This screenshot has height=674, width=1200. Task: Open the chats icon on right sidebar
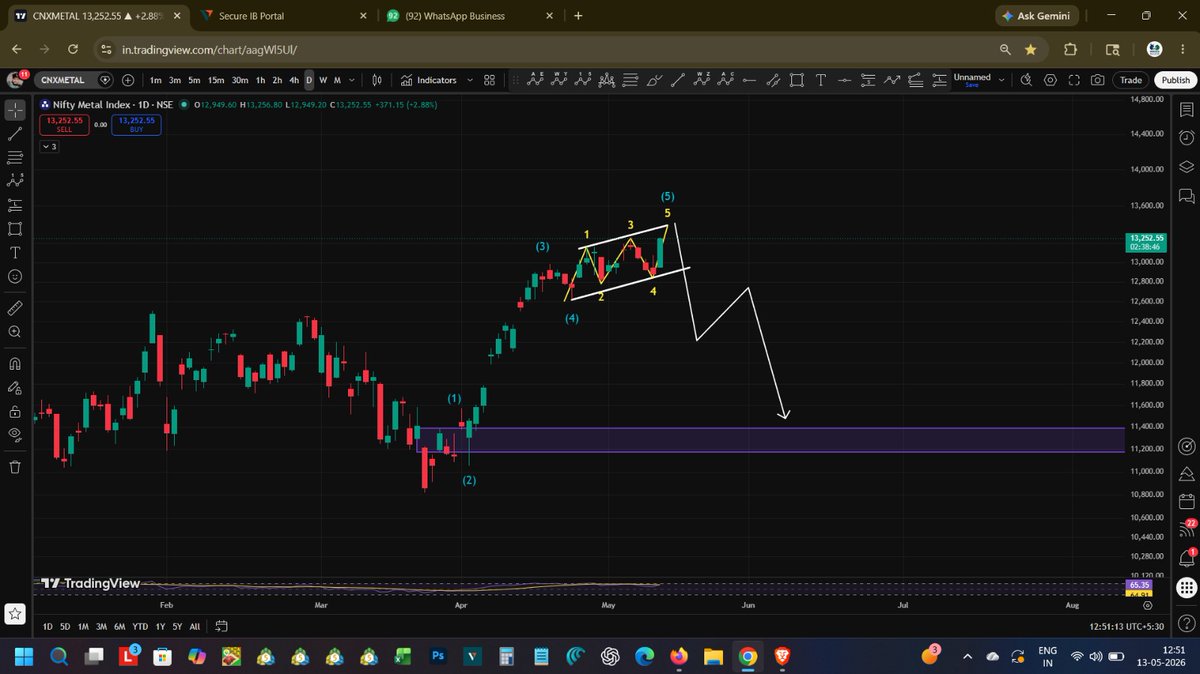1186,194
